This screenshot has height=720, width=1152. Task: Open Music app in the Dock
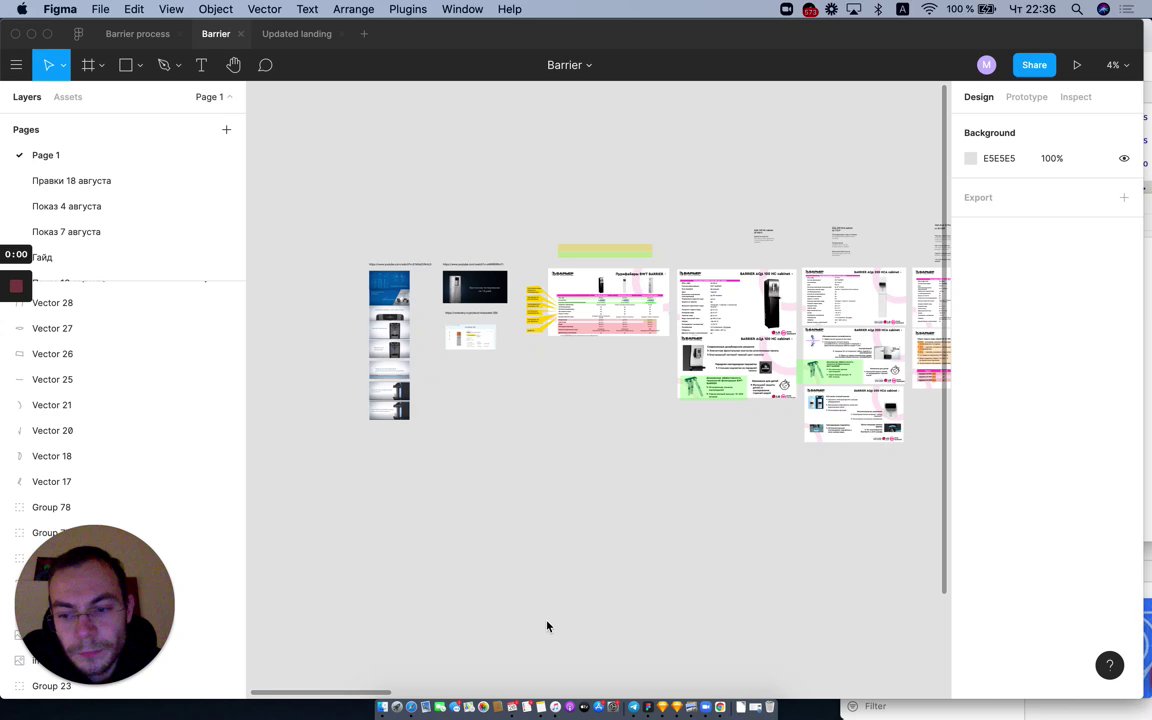point(555,707)
